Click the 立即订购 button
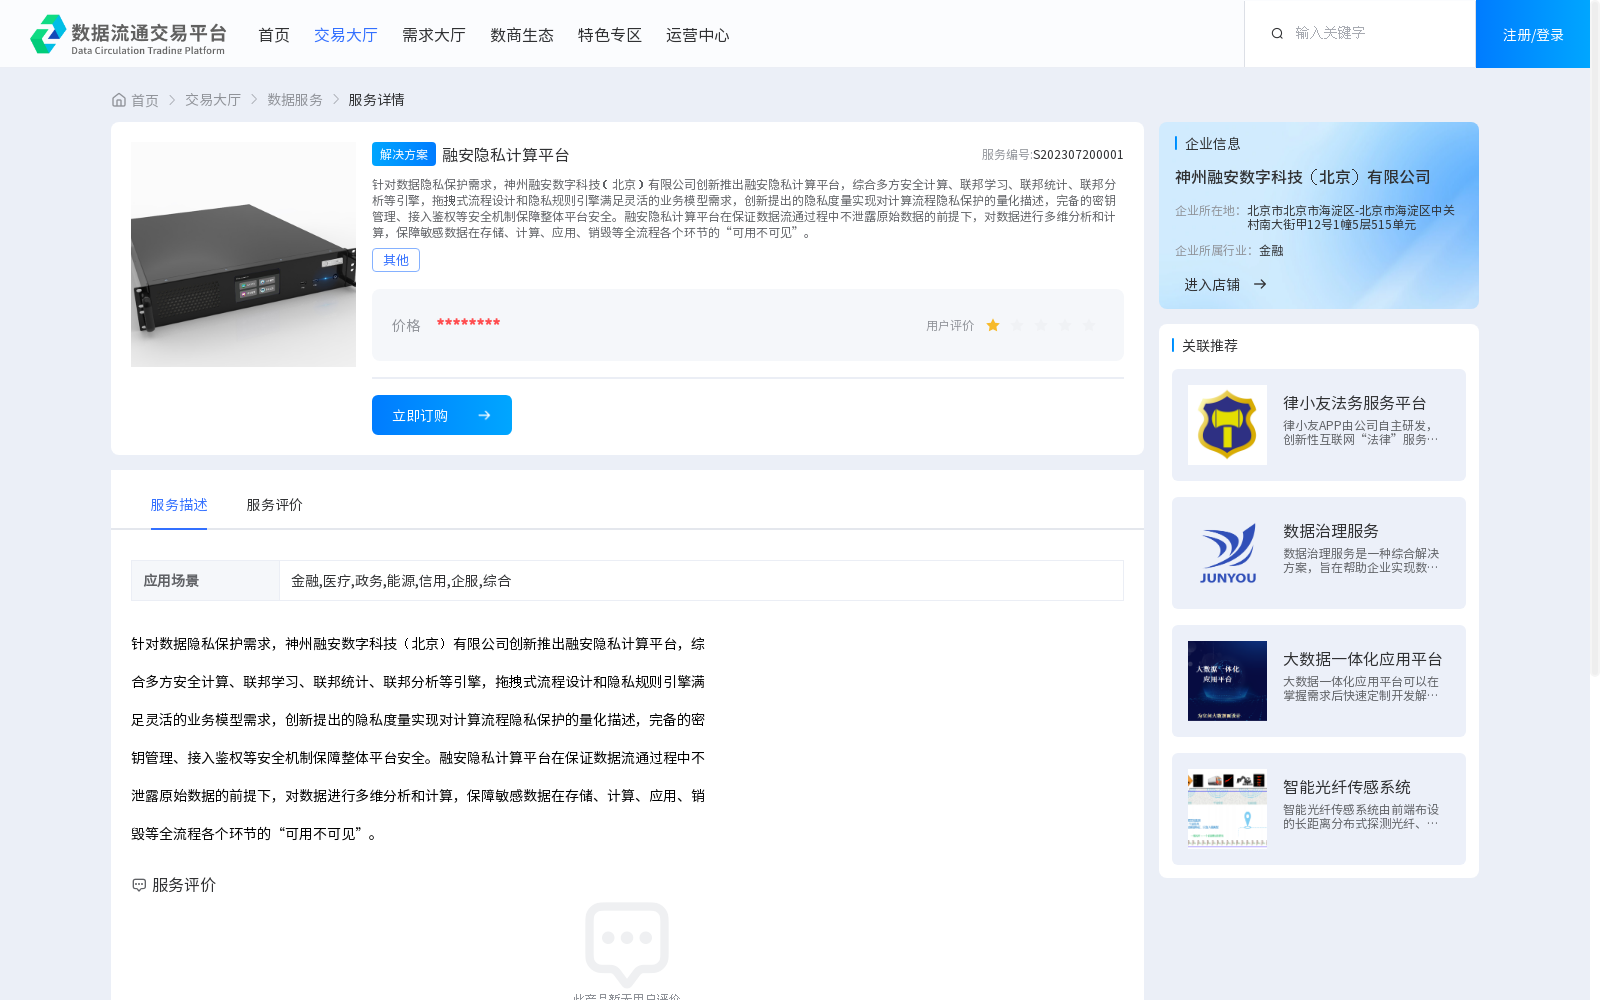This screenshot has width=1600, height=1000. 442,415
